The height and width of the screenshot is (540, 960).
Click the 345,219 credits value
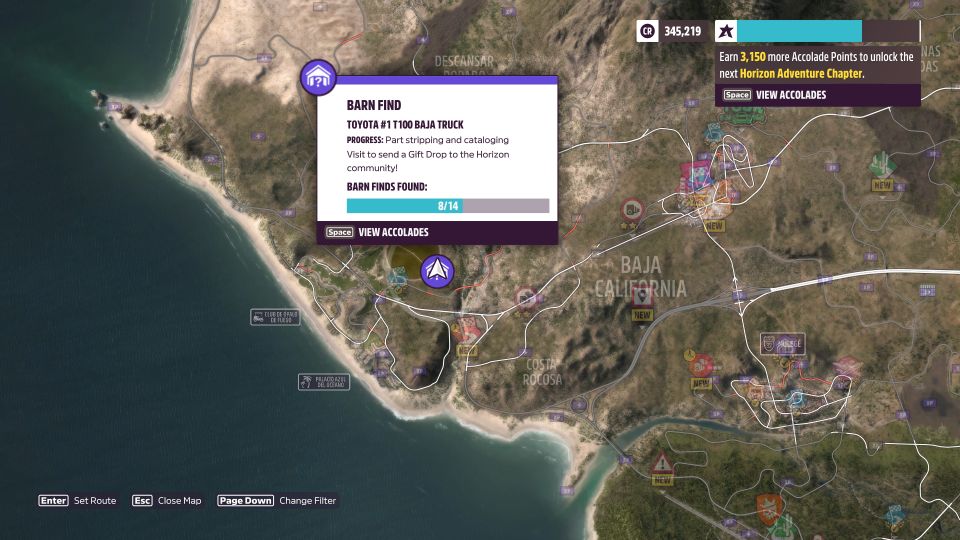click(683, 31)
